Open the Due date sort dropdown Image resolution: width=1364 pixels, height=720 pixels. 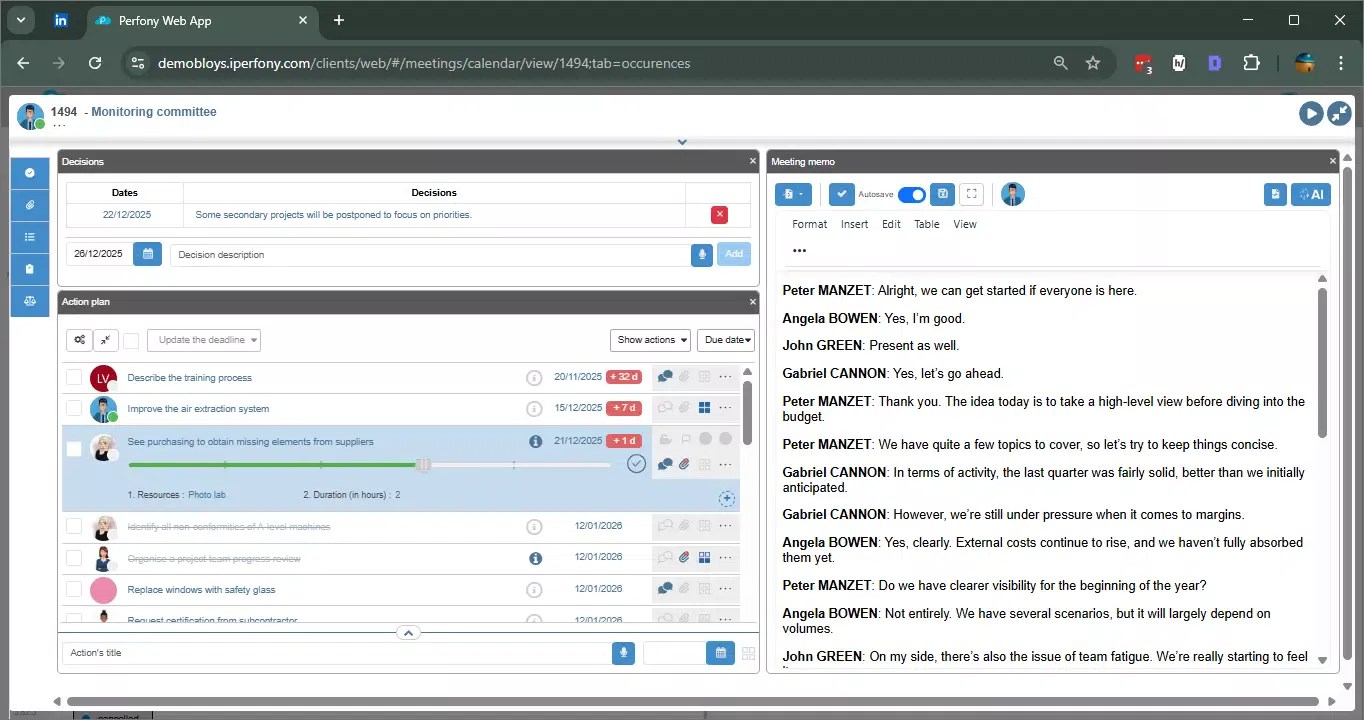(726, 340)
